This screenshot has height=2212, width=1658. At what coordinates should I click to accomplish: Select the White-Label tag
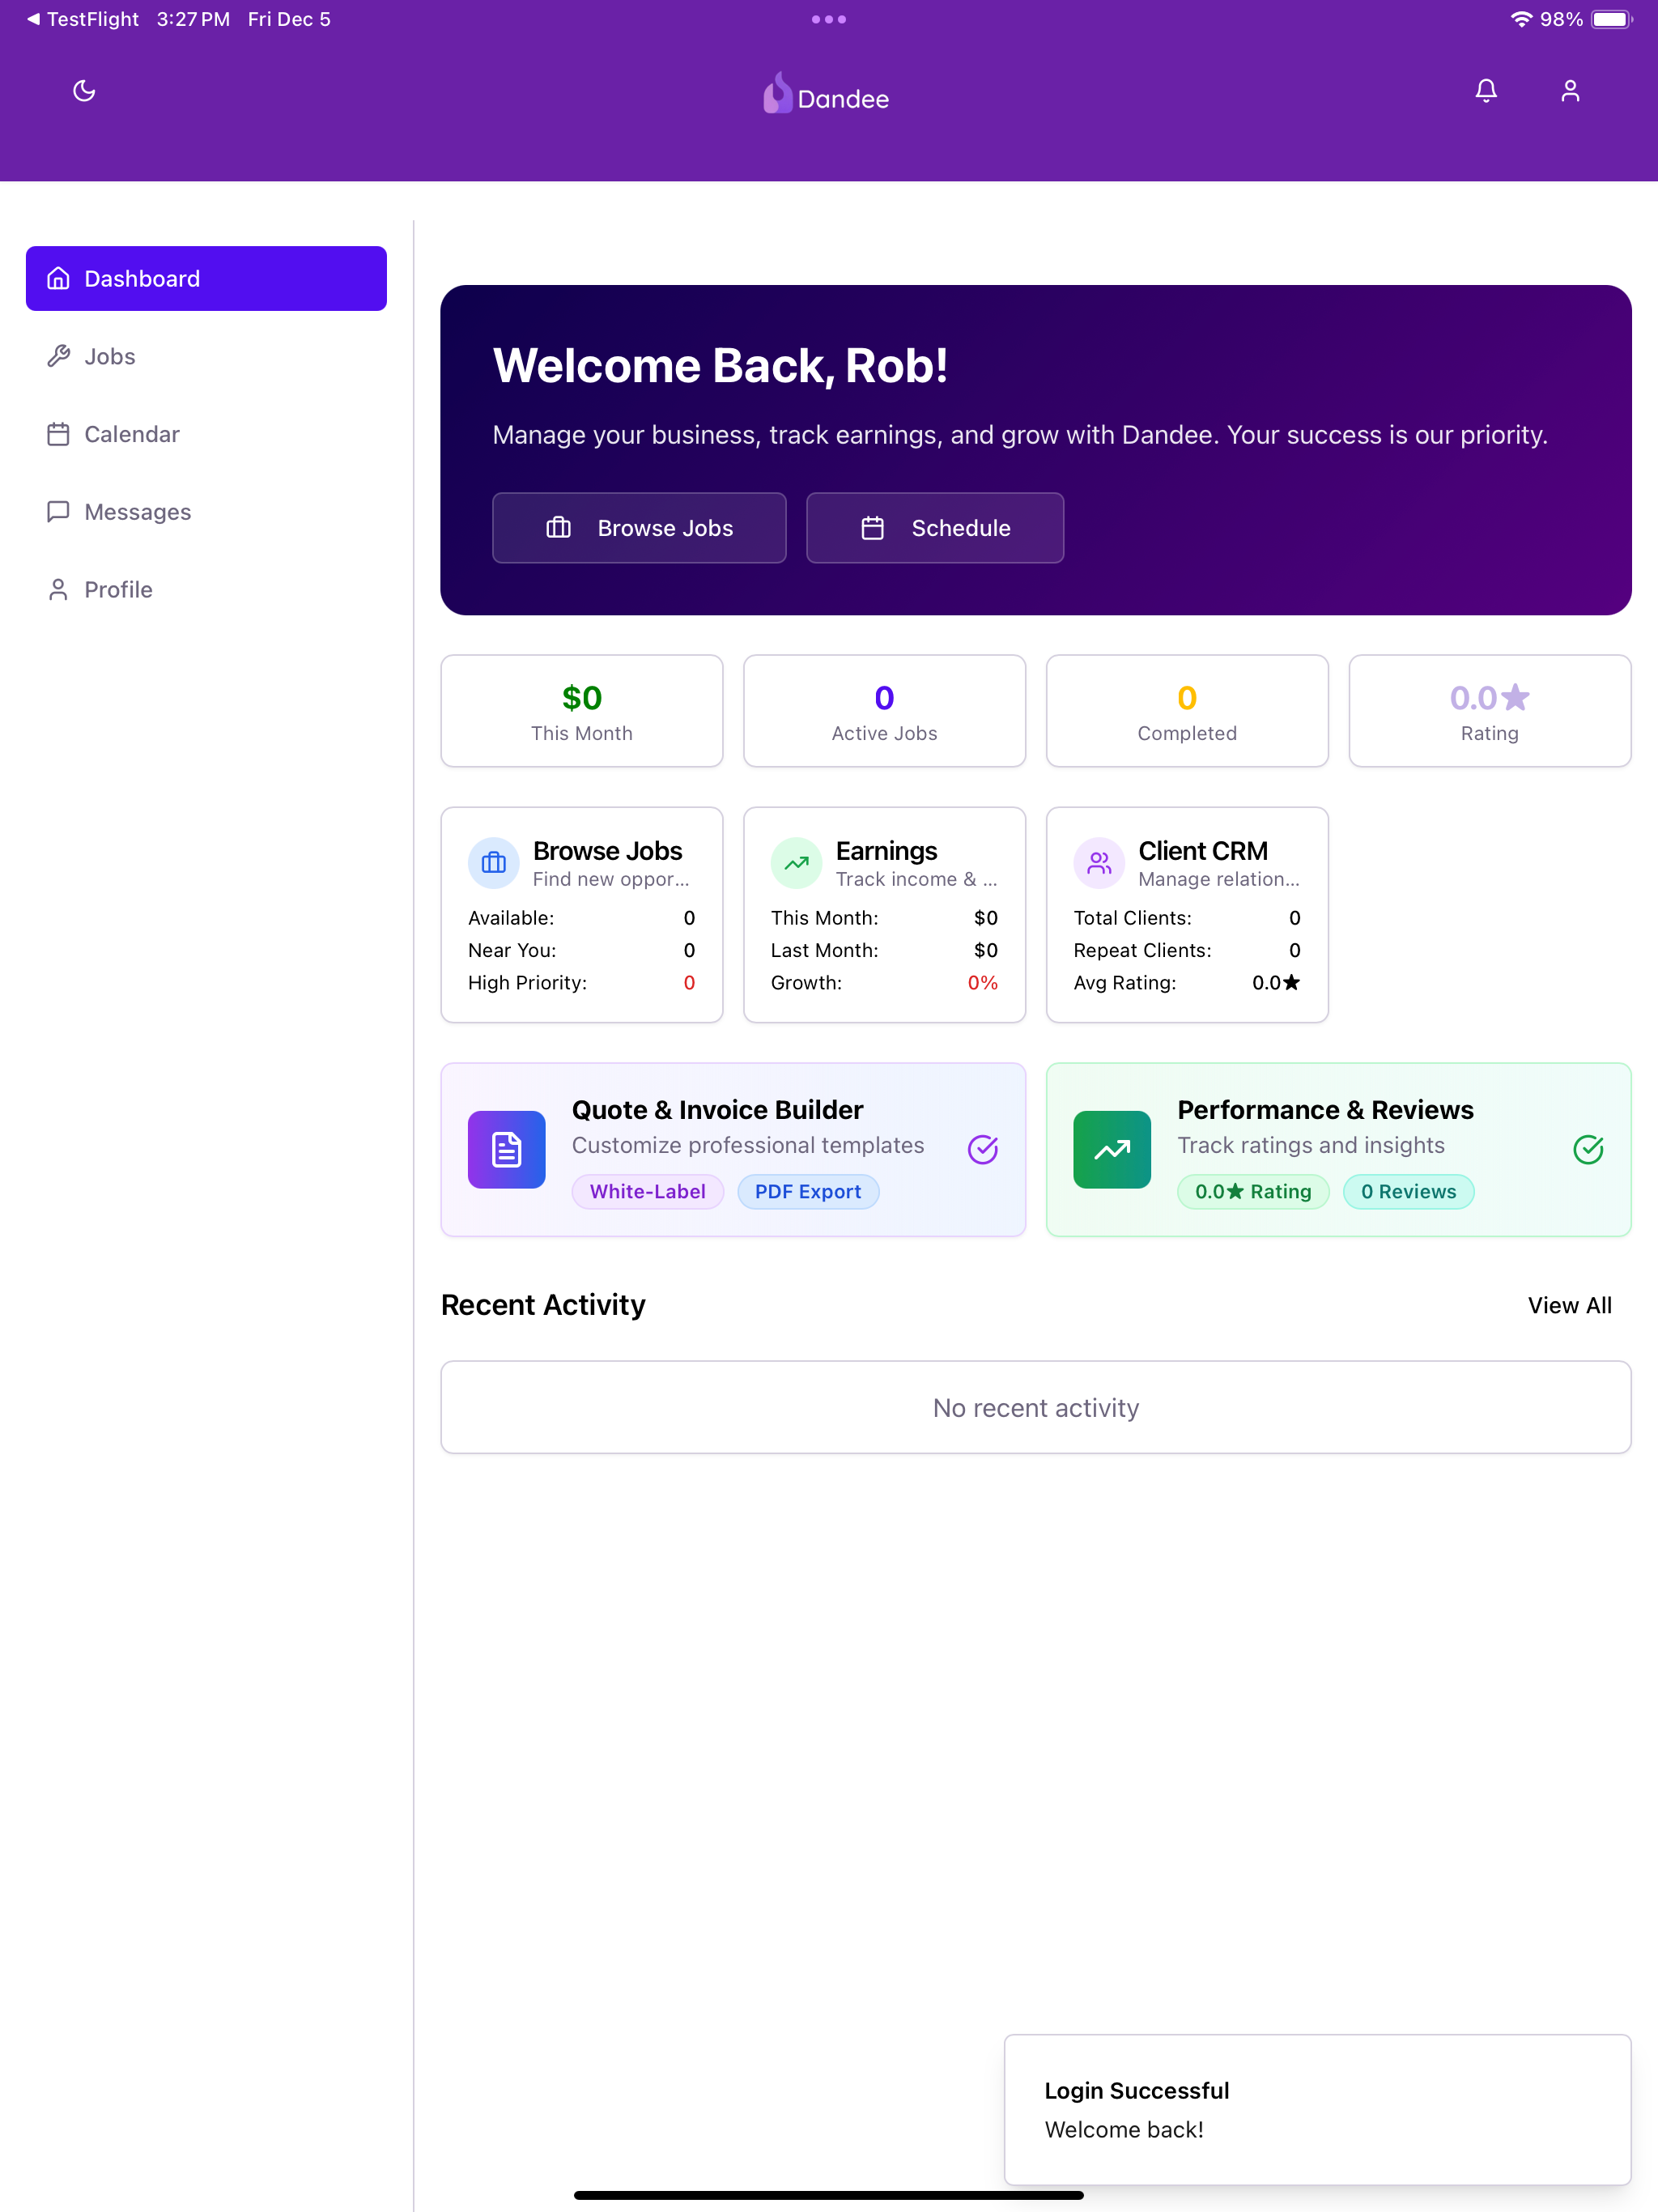[648, 1192]
